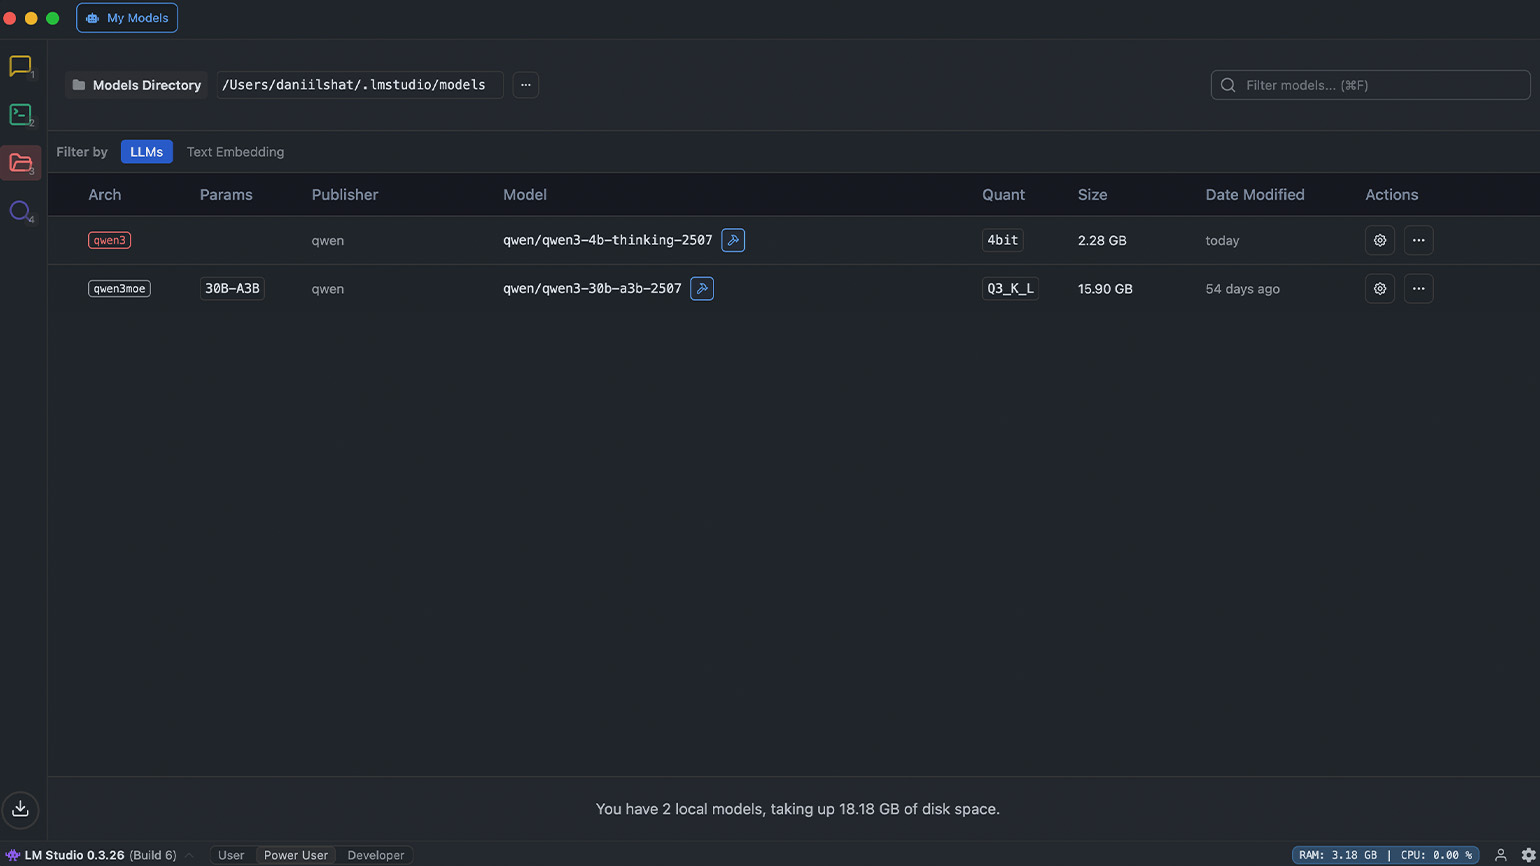1540x866 pixels.
Task: Filter list by Text Embedding
Action: 235,152
